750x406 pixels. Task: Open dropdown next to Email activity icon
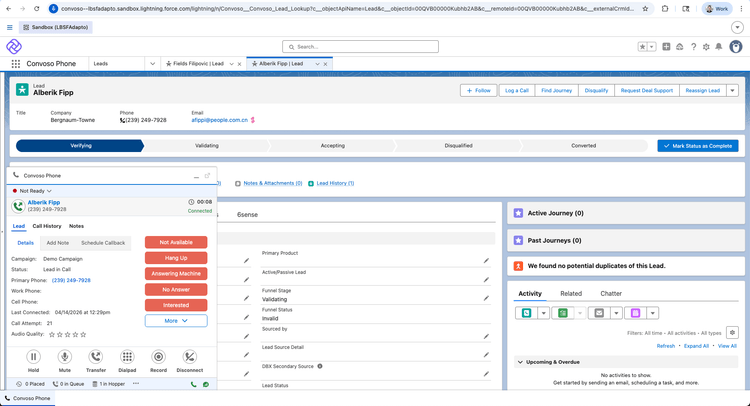point(616,313)
